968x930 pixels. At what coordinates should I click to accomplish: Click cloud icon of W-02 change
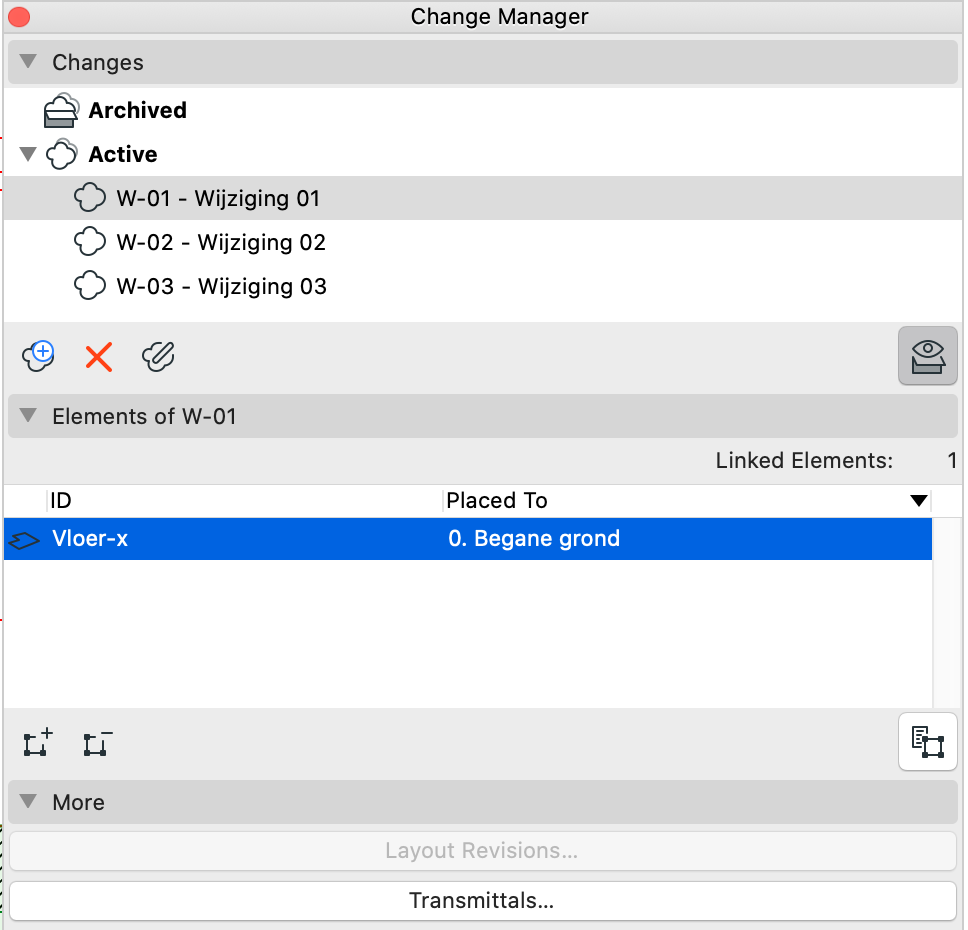(90, 242)
